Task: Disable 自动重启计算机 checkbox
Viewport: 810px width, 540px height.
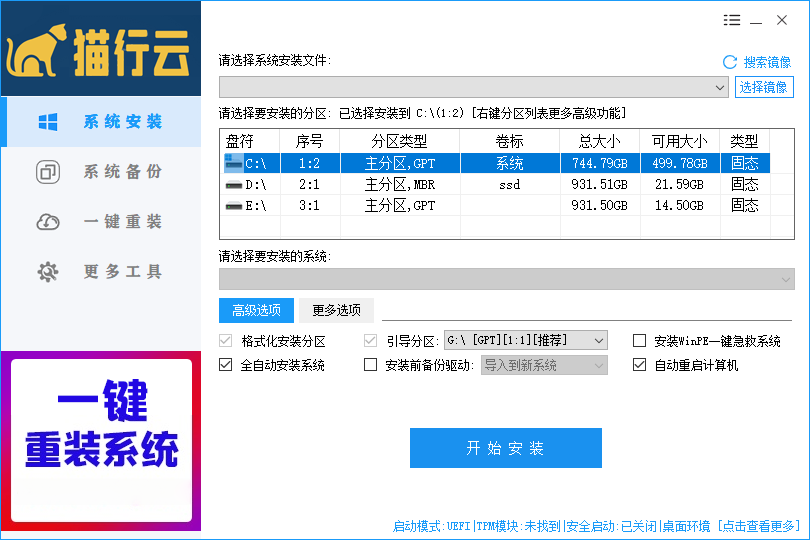Action: coord(640,365)
